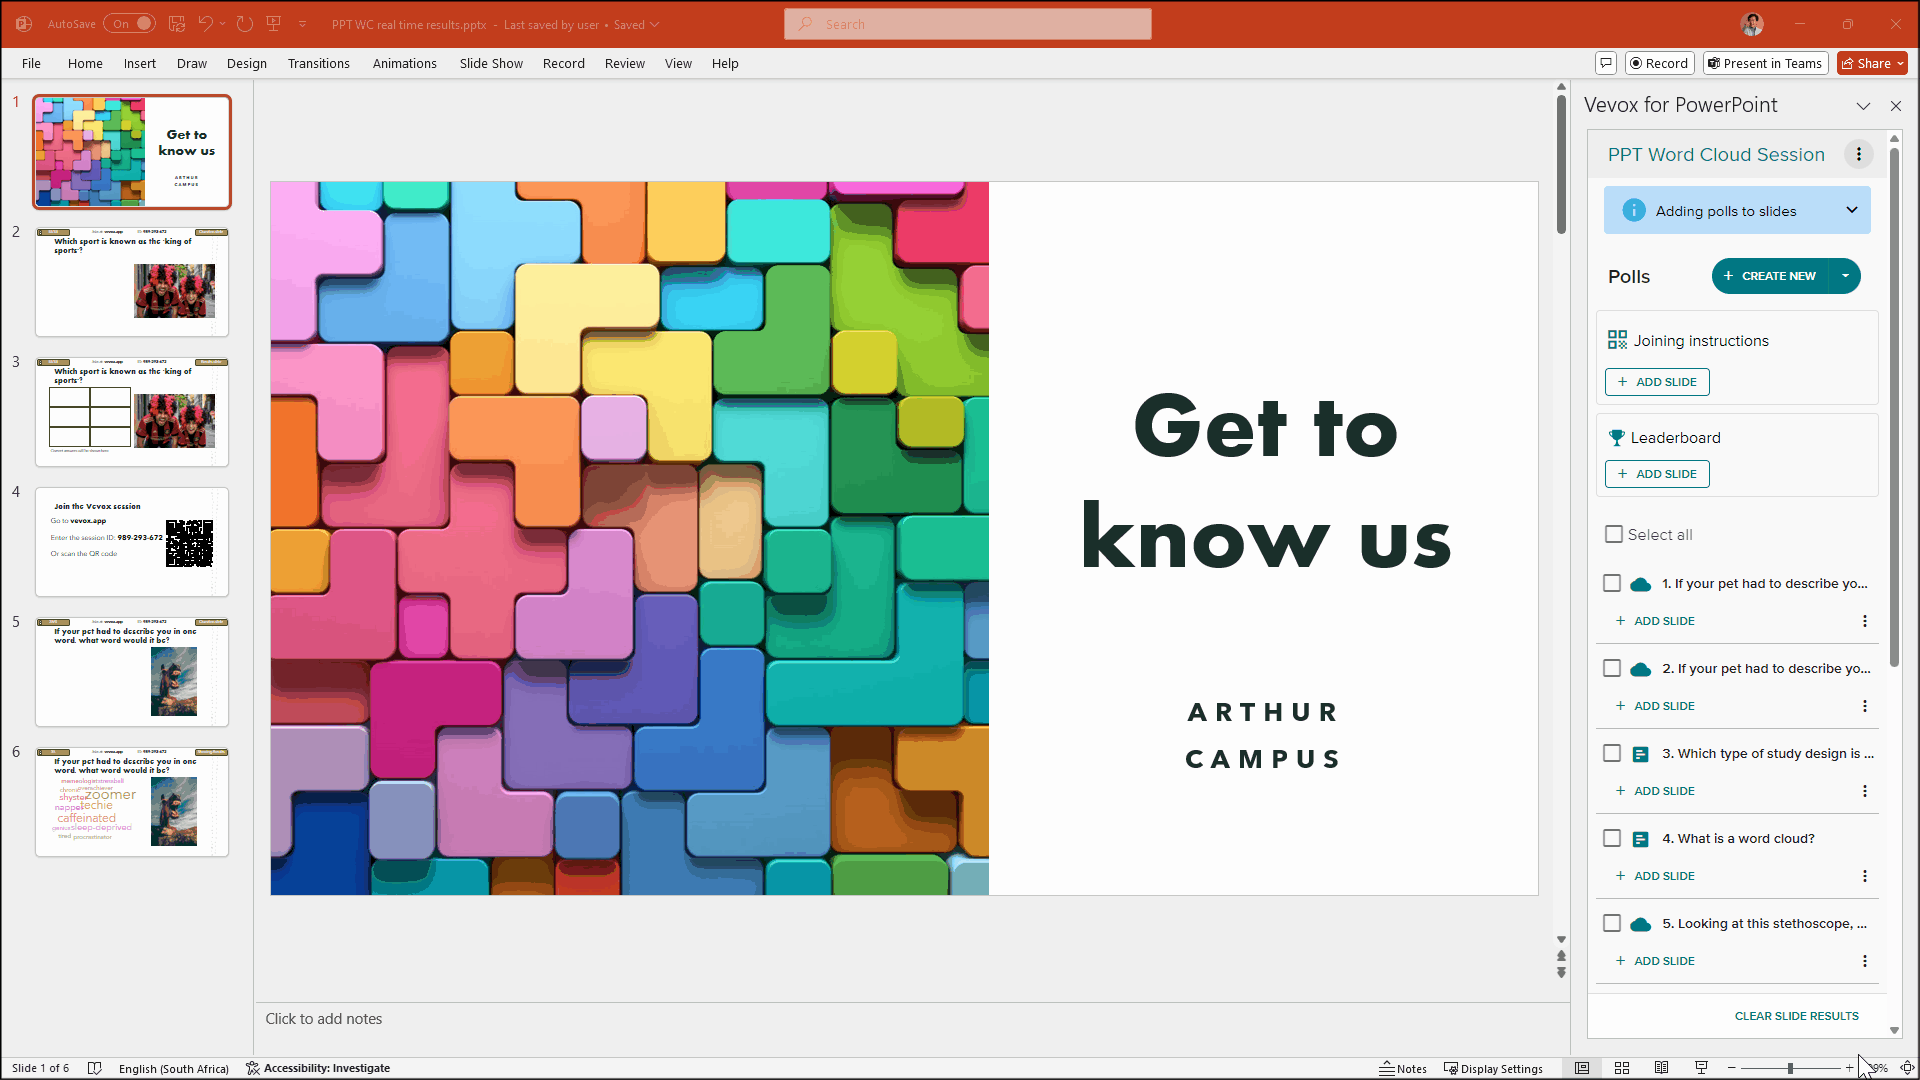The width and height of the screenshot is (1920, 1080).
Task: Open the Animations tab
Action: coord(405,63)
